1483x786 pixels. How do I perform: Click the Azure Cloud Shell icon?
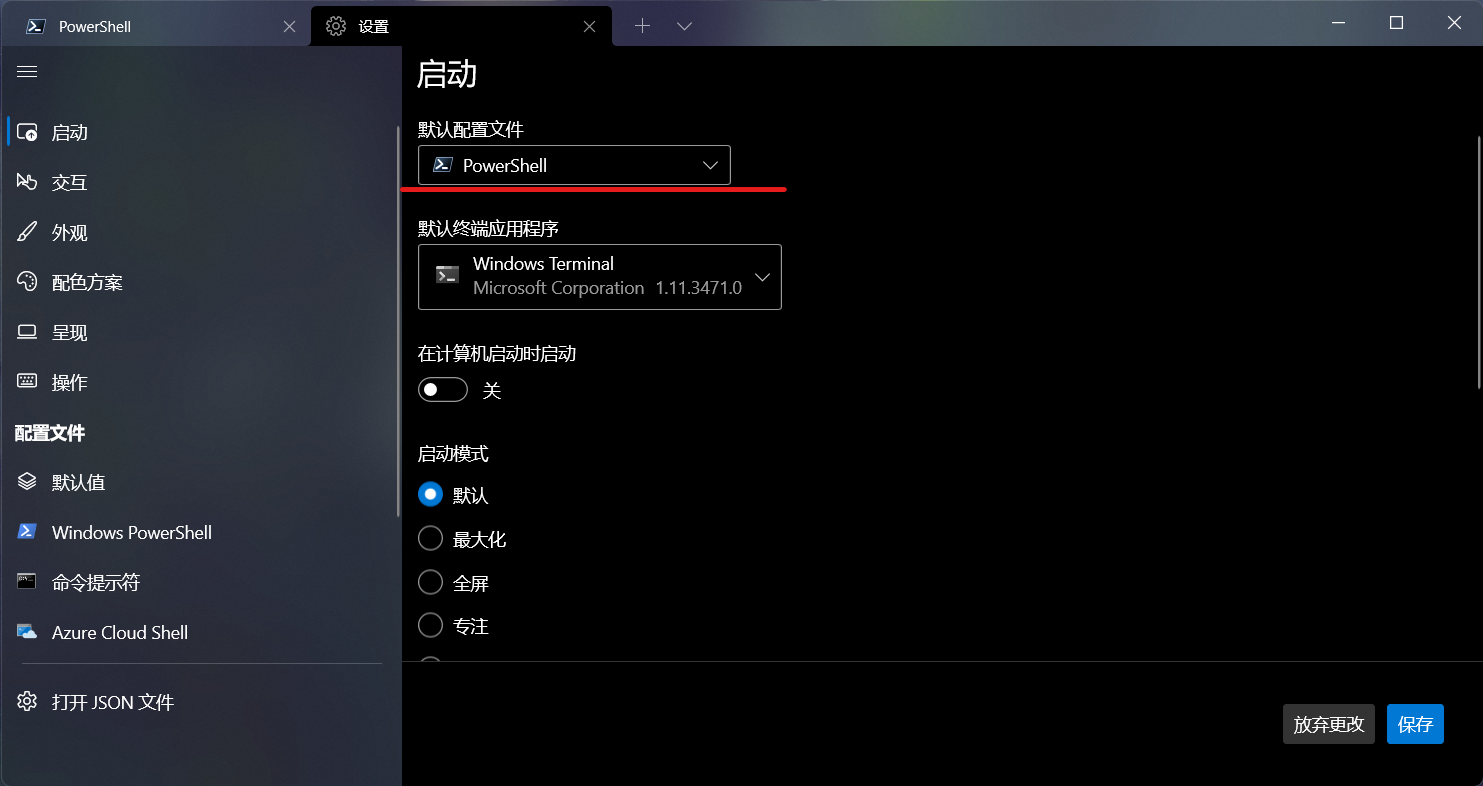coord(27,632)
